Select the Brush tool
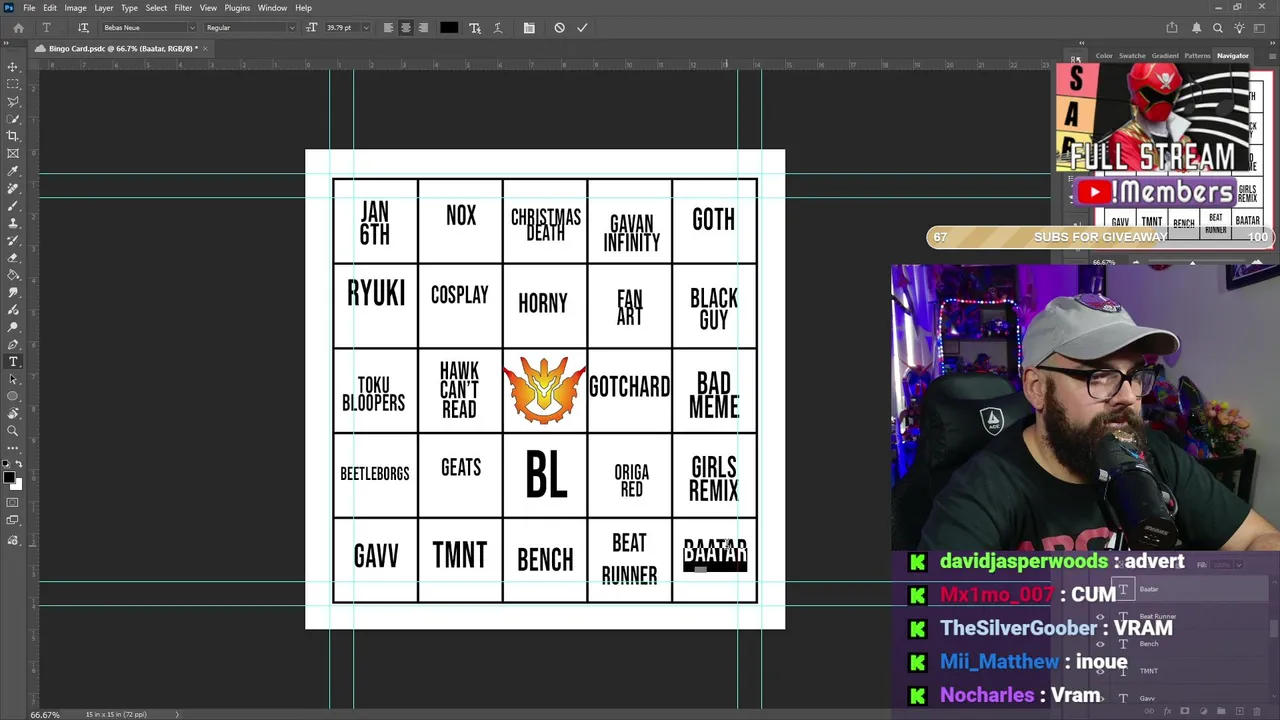The height and width of the screenshot is (720, 1280). tap(13, 205)
